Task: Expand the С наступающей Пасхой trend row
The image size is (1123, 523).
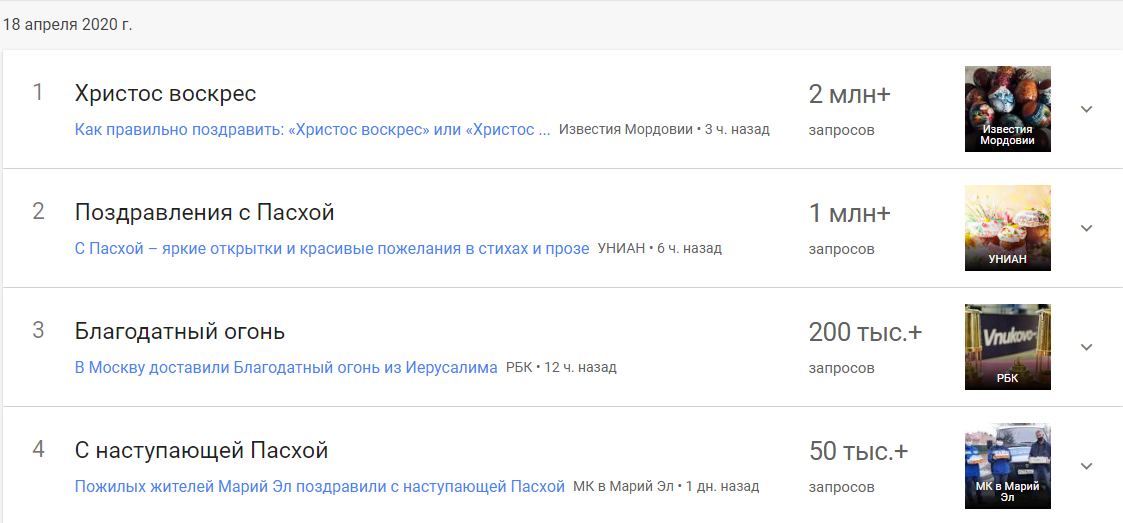Action: (x=1086, y=466)
